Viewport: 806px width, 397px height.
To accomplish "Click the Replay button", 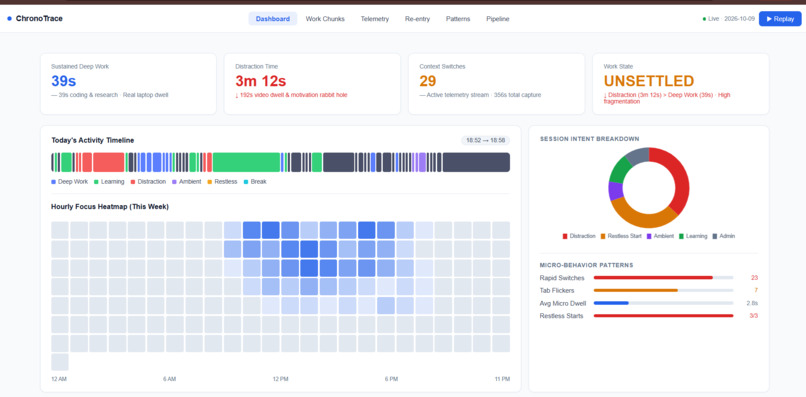I will coord(780,19).
